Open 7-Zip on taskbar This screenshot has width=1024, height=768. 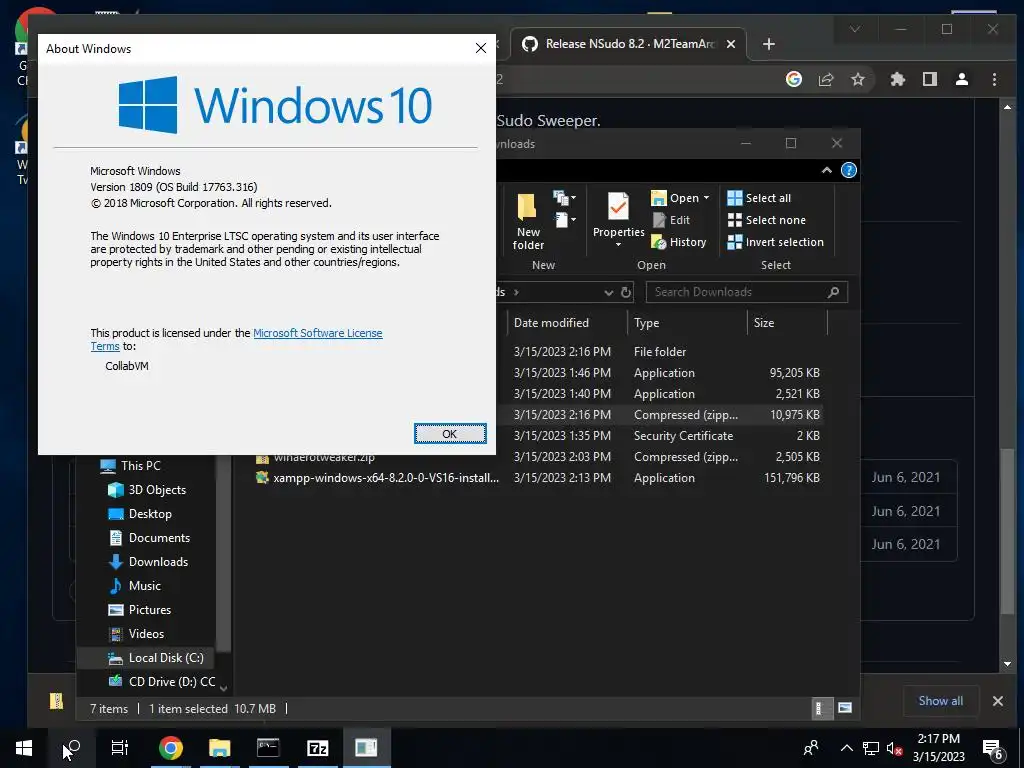point(317,748)
